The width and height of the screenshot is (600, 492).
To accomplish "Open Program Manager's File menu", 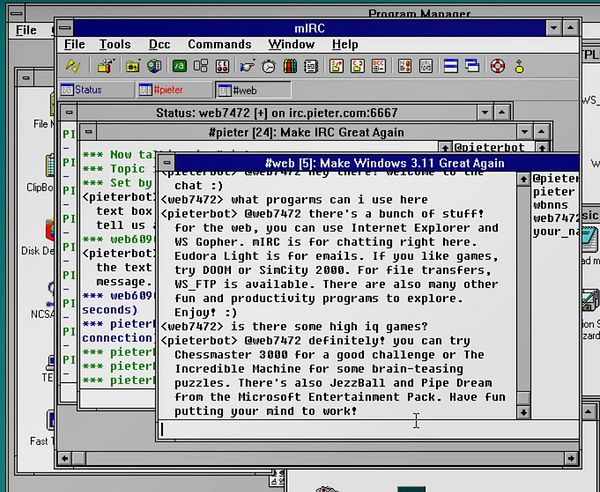I will 26,30.
